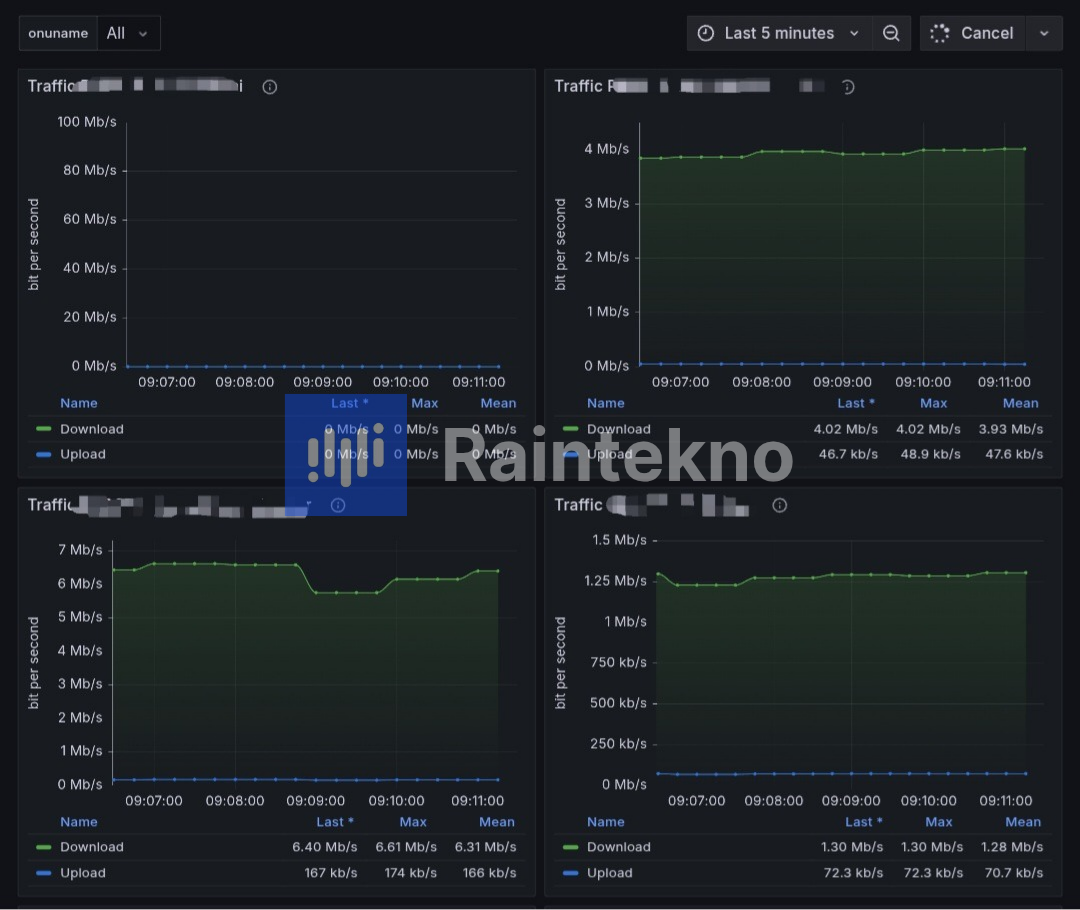Sort legend by Max in 6.61 Mb/s panel
Viewport: 1080px width, 910px height.
coord(413,822)
